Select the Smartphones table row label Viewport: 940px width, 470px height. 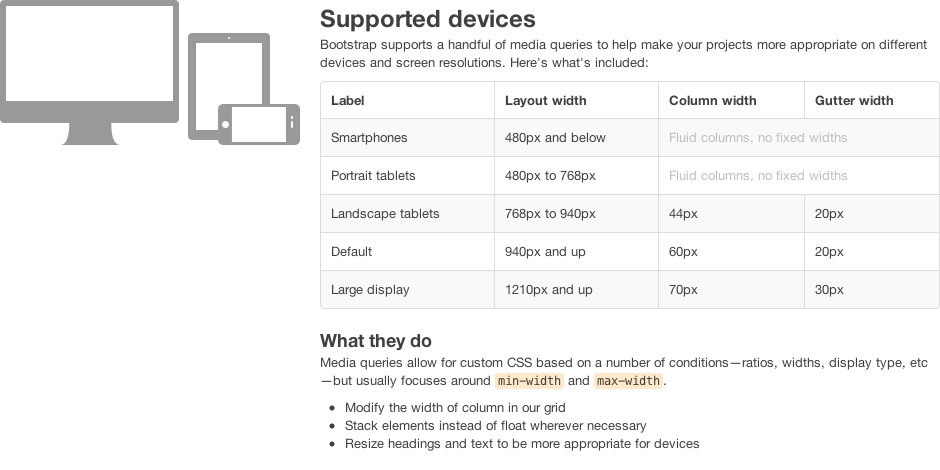click(x=369, y=138)
